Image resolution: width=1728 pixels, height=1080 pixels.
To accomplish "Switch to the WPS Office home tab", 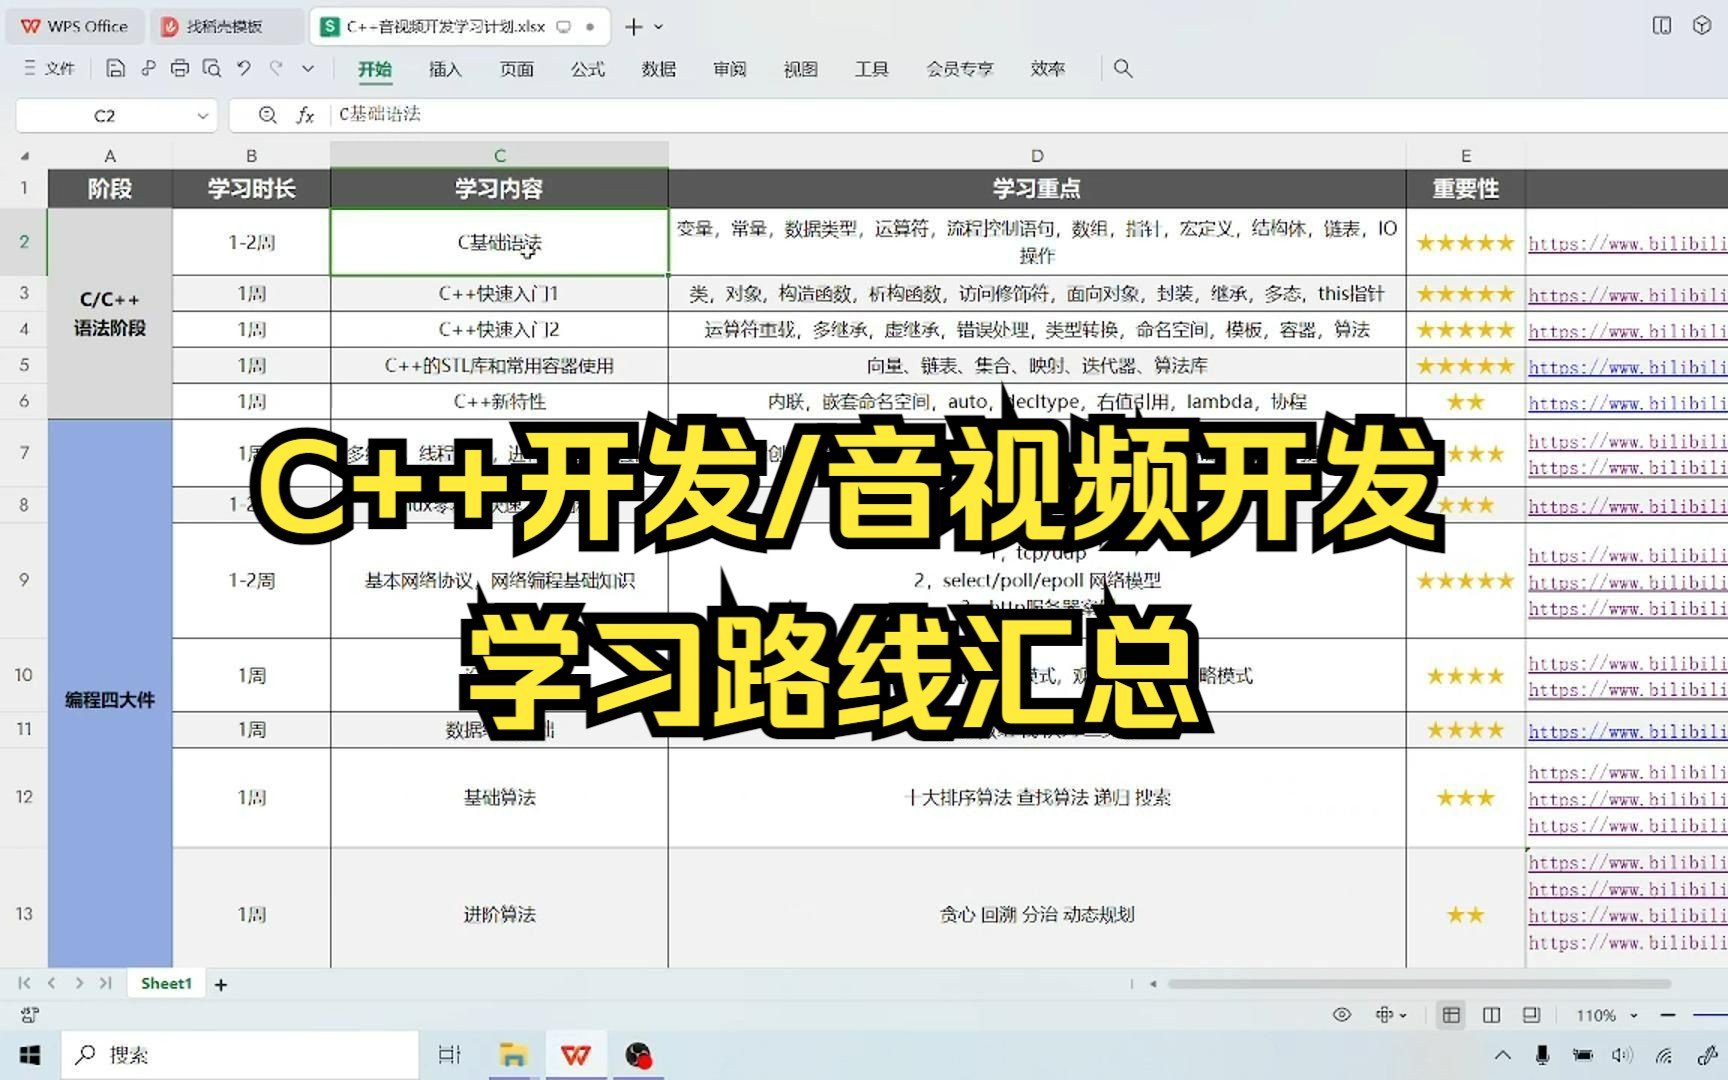I will 76,27.
